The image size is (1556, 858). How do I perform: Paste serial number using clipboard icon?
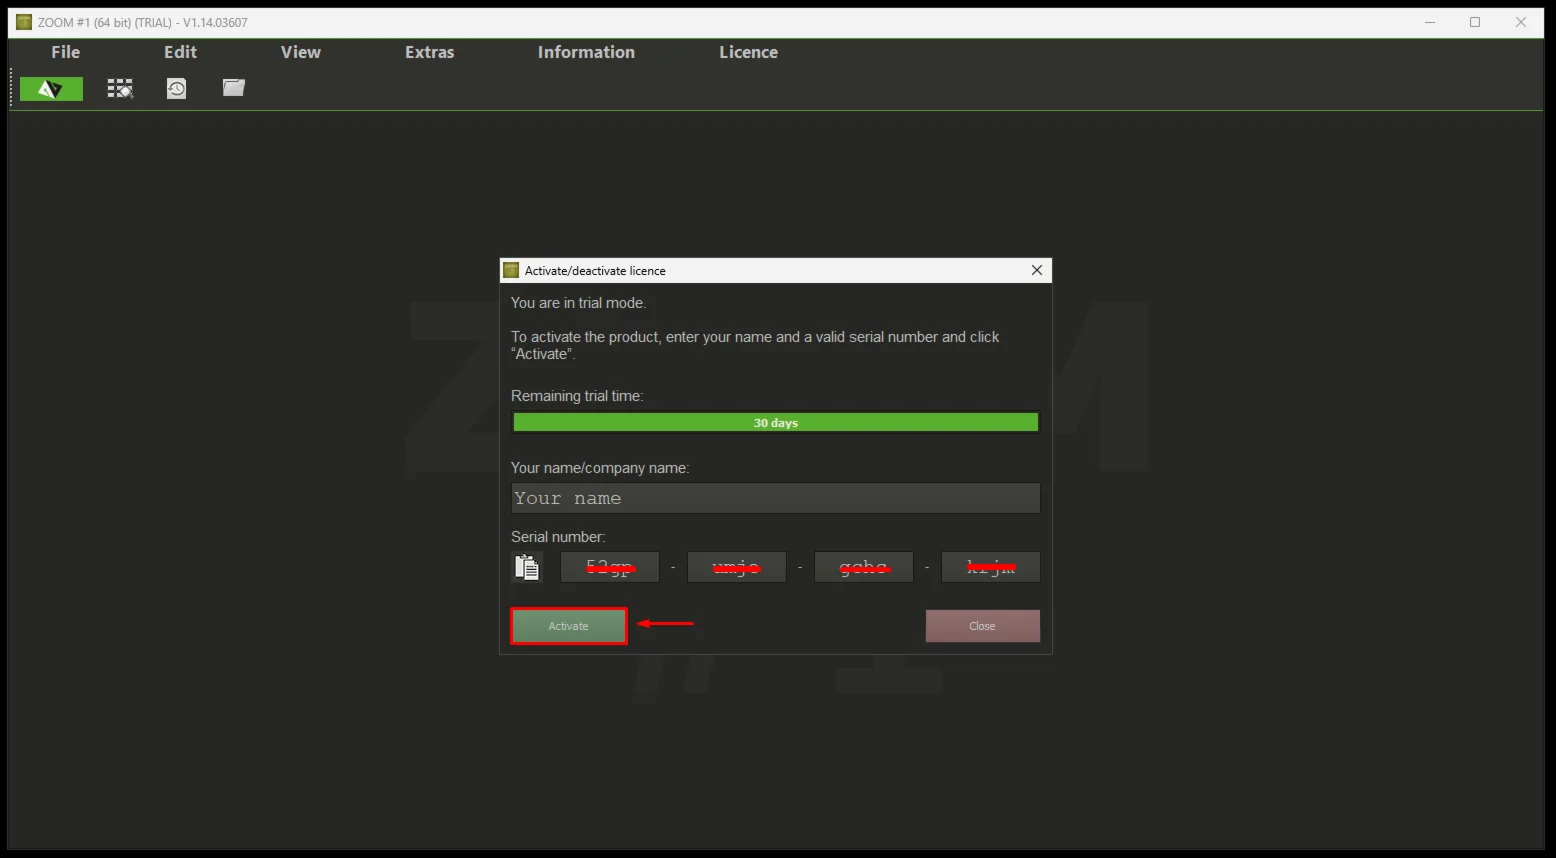[526, 567]
